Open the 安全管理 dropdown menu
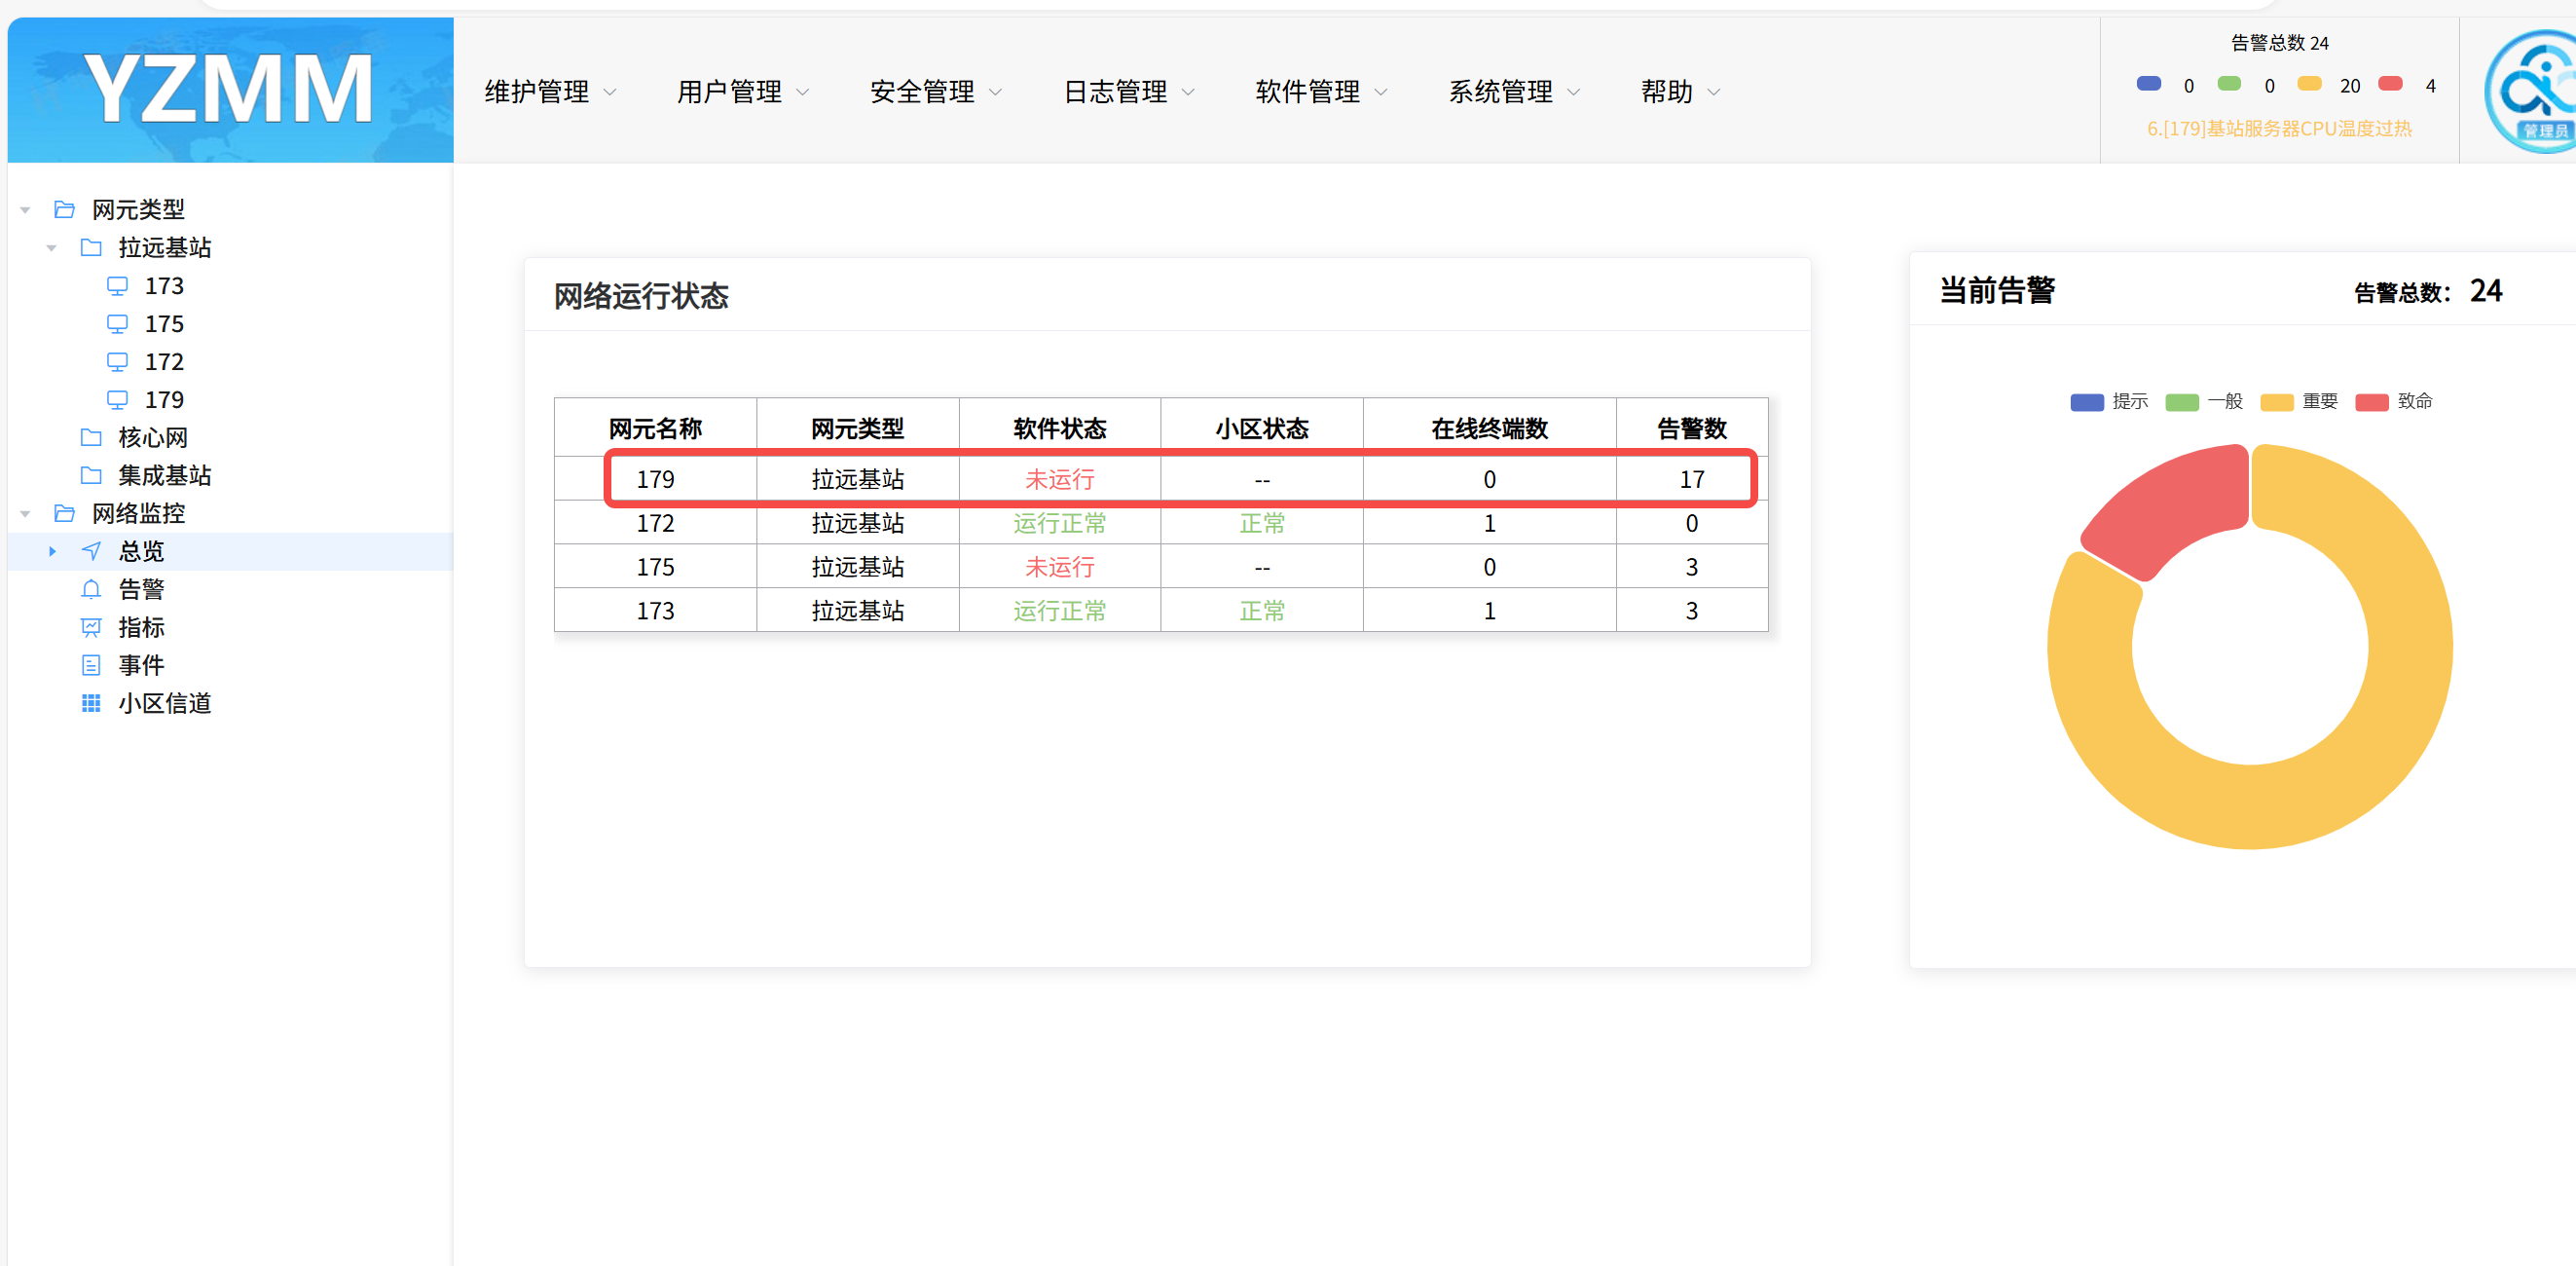Viewport: 2576px width, 1266px height. coord(936,92)
